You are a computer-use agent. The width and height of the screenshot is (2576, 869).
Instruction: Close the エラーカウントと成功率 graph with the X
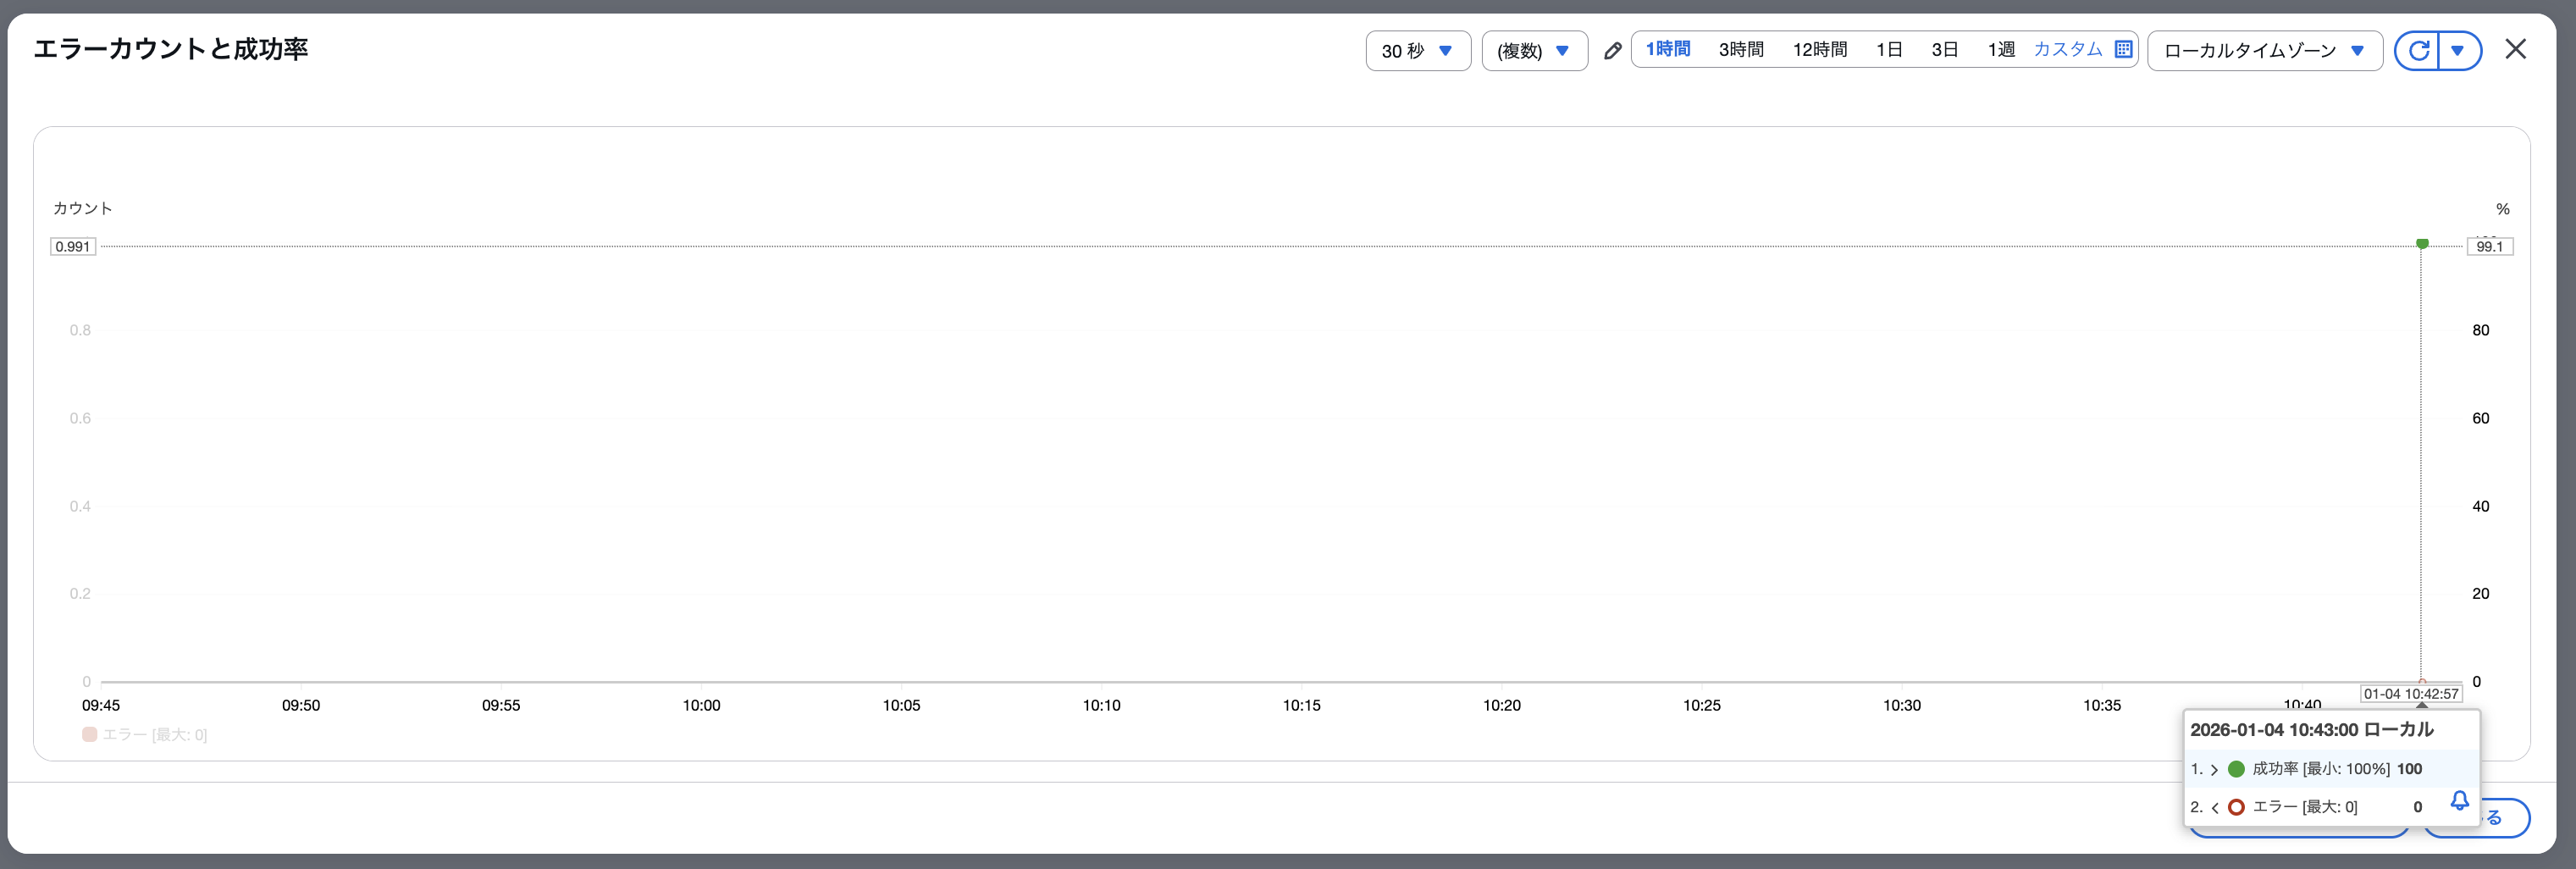[2516, 49]
